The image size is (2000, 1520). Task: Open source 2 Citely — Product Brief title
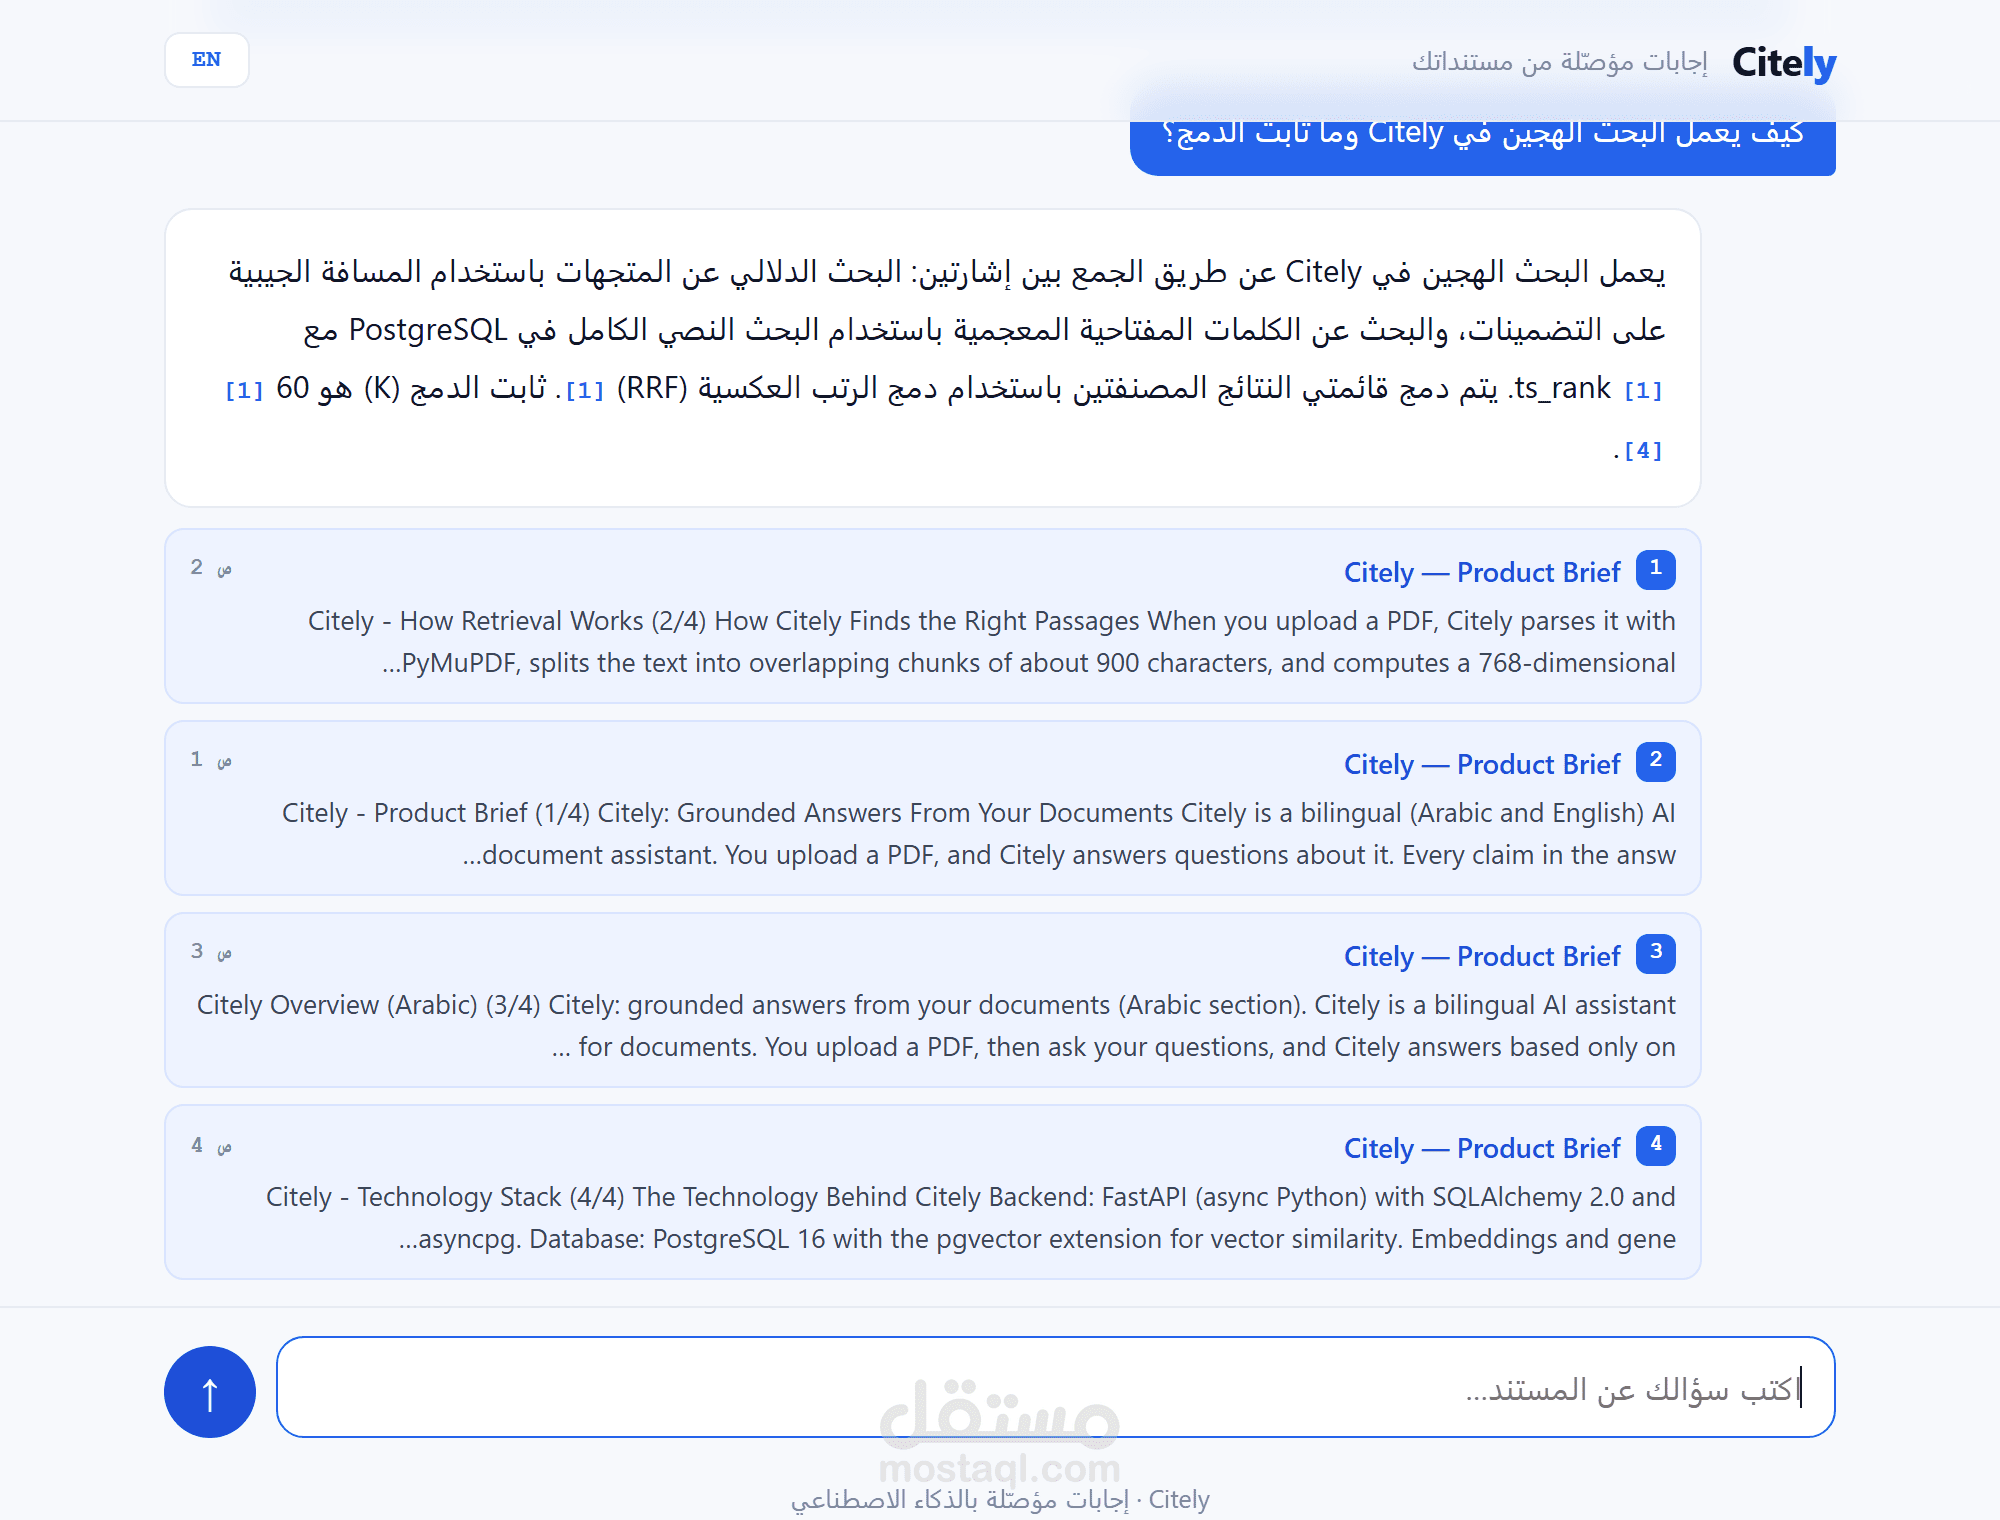click(1482, 764)
